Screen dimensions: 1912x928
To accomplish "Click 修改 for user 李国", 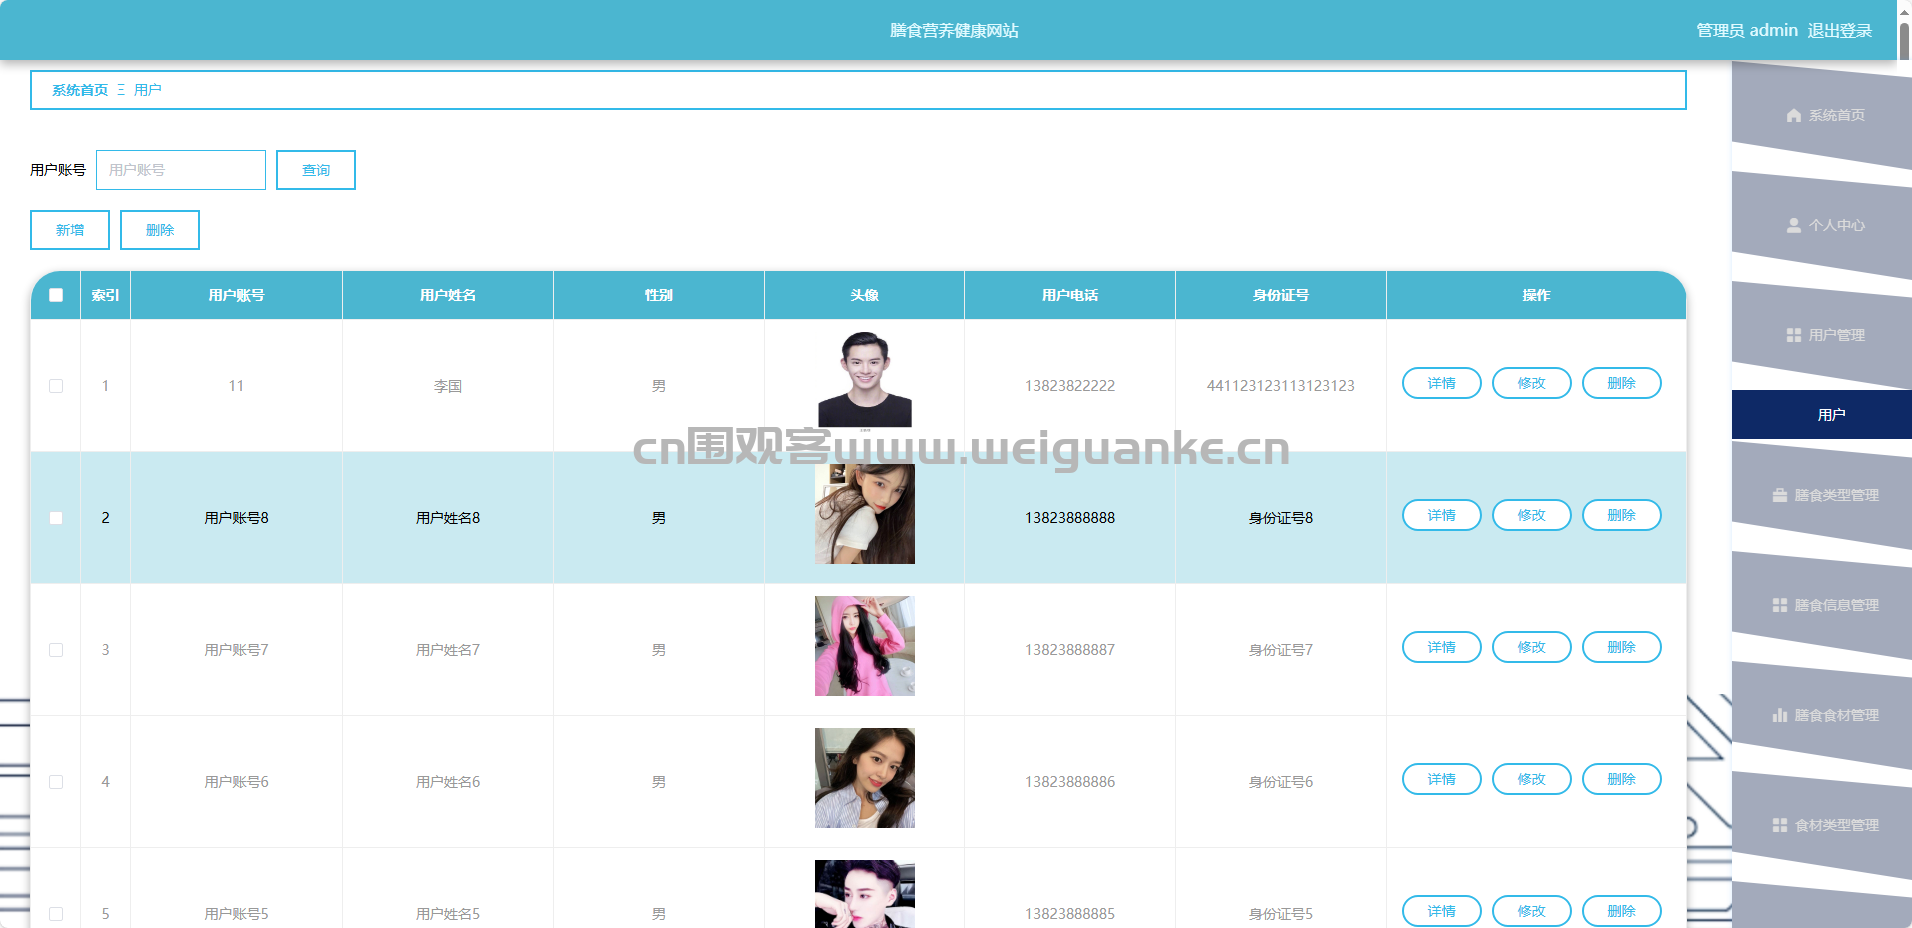I will coord(1532,383).
